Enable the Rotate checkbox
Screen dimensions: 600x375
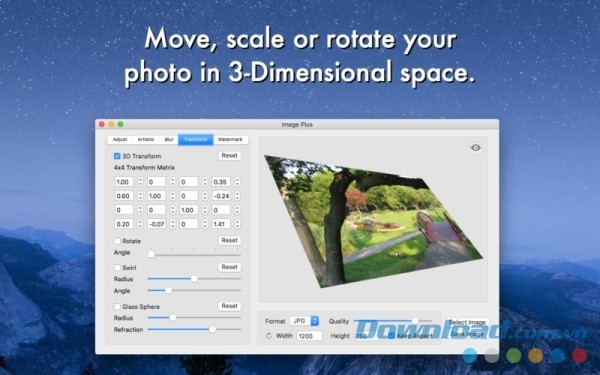117,241
